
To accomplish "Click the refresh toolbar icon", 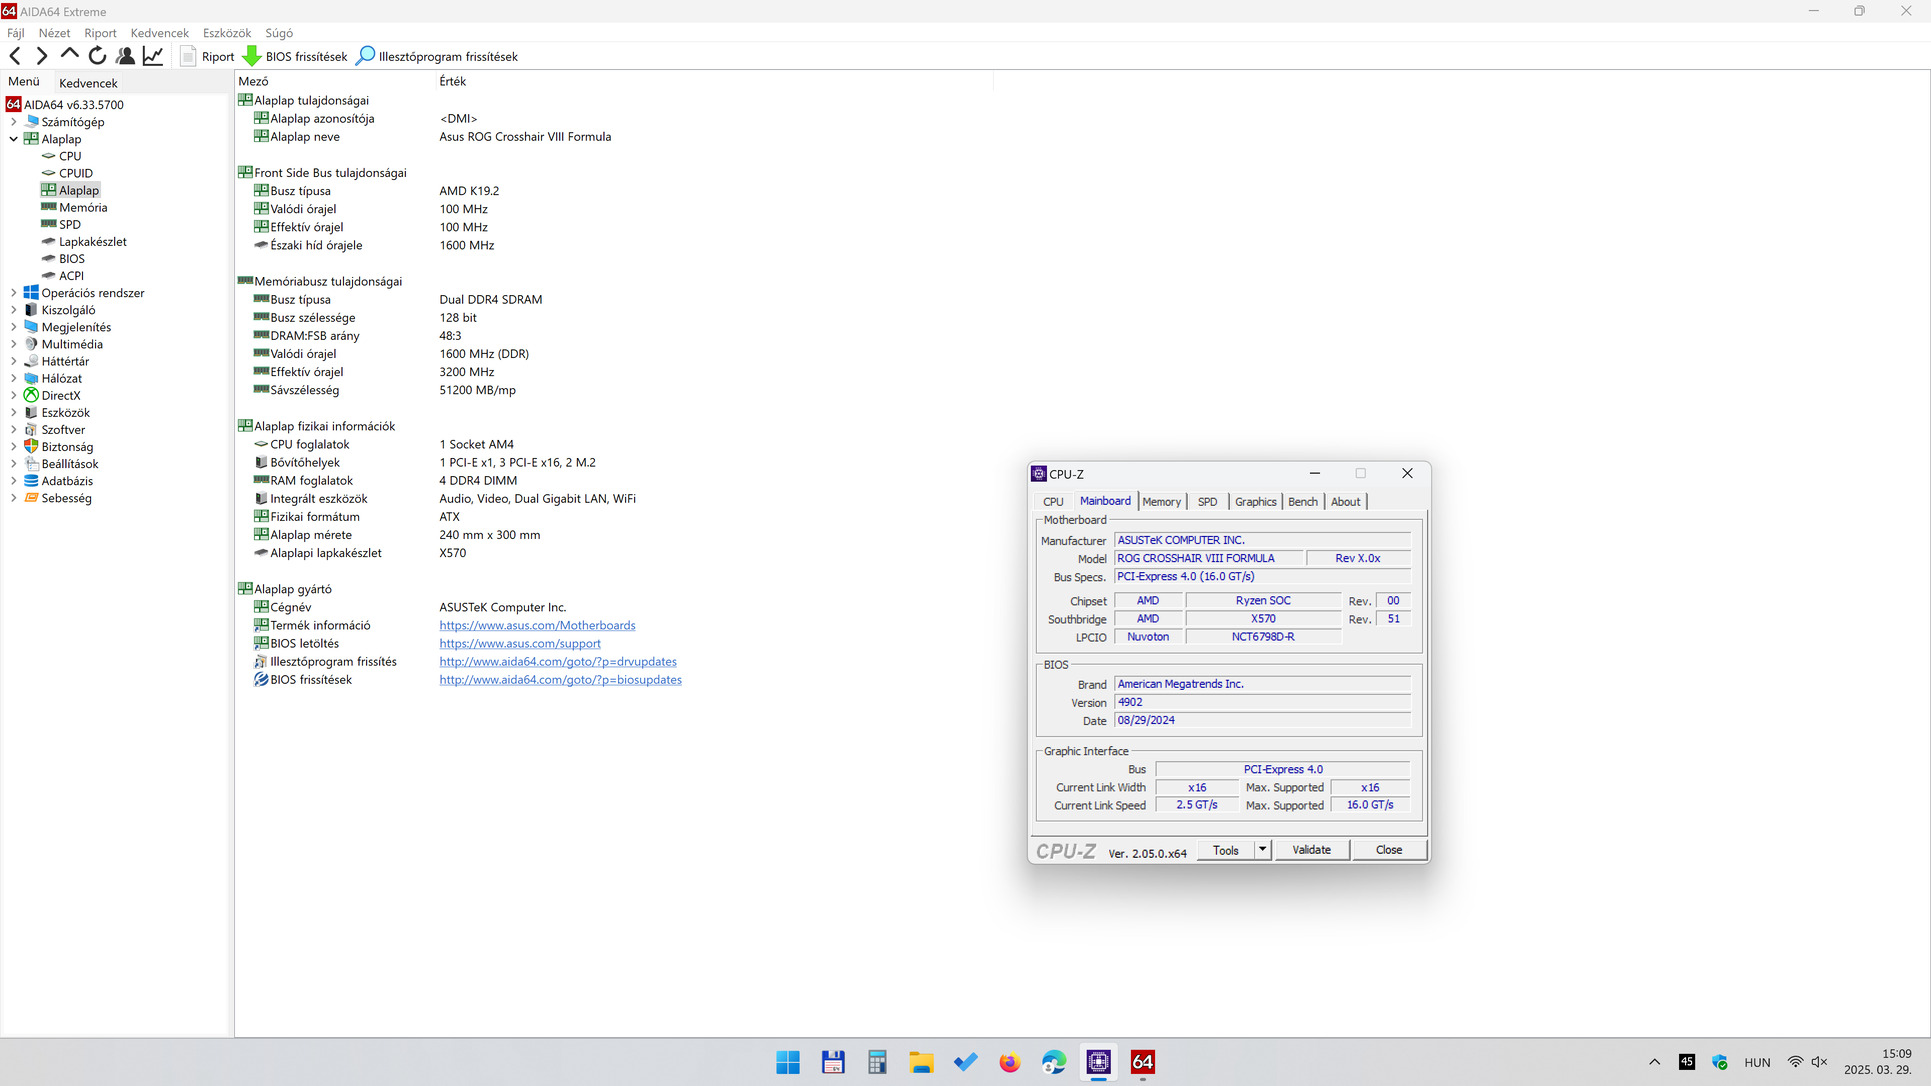I will pyautogui.click(x=97, y=56).
